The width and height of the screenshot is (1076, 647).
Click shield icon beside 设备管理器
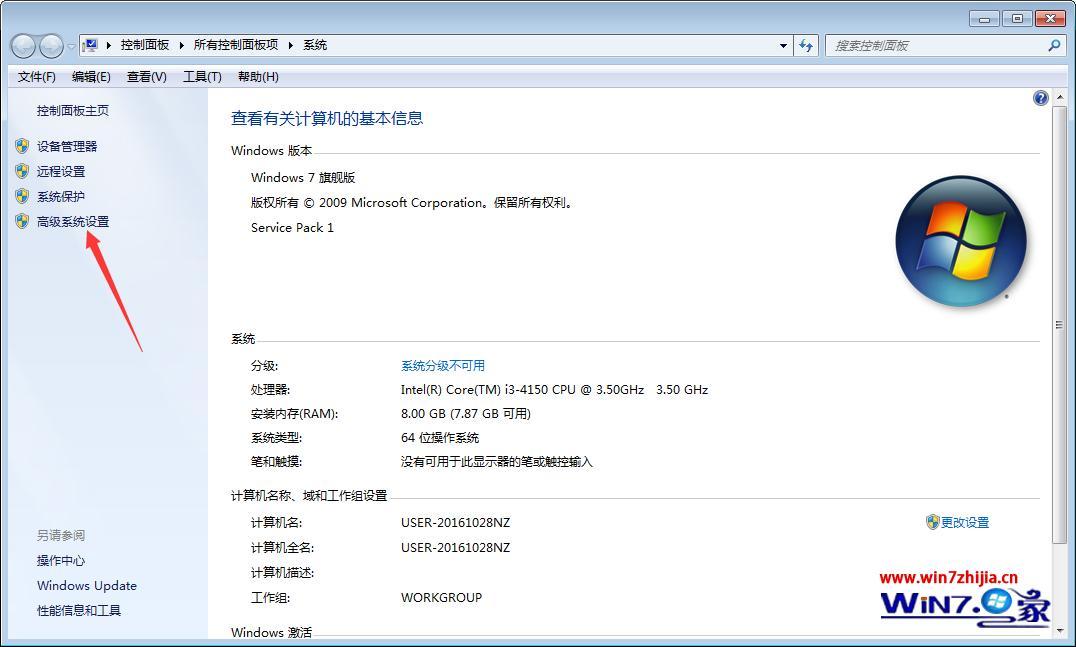[22, 146]
